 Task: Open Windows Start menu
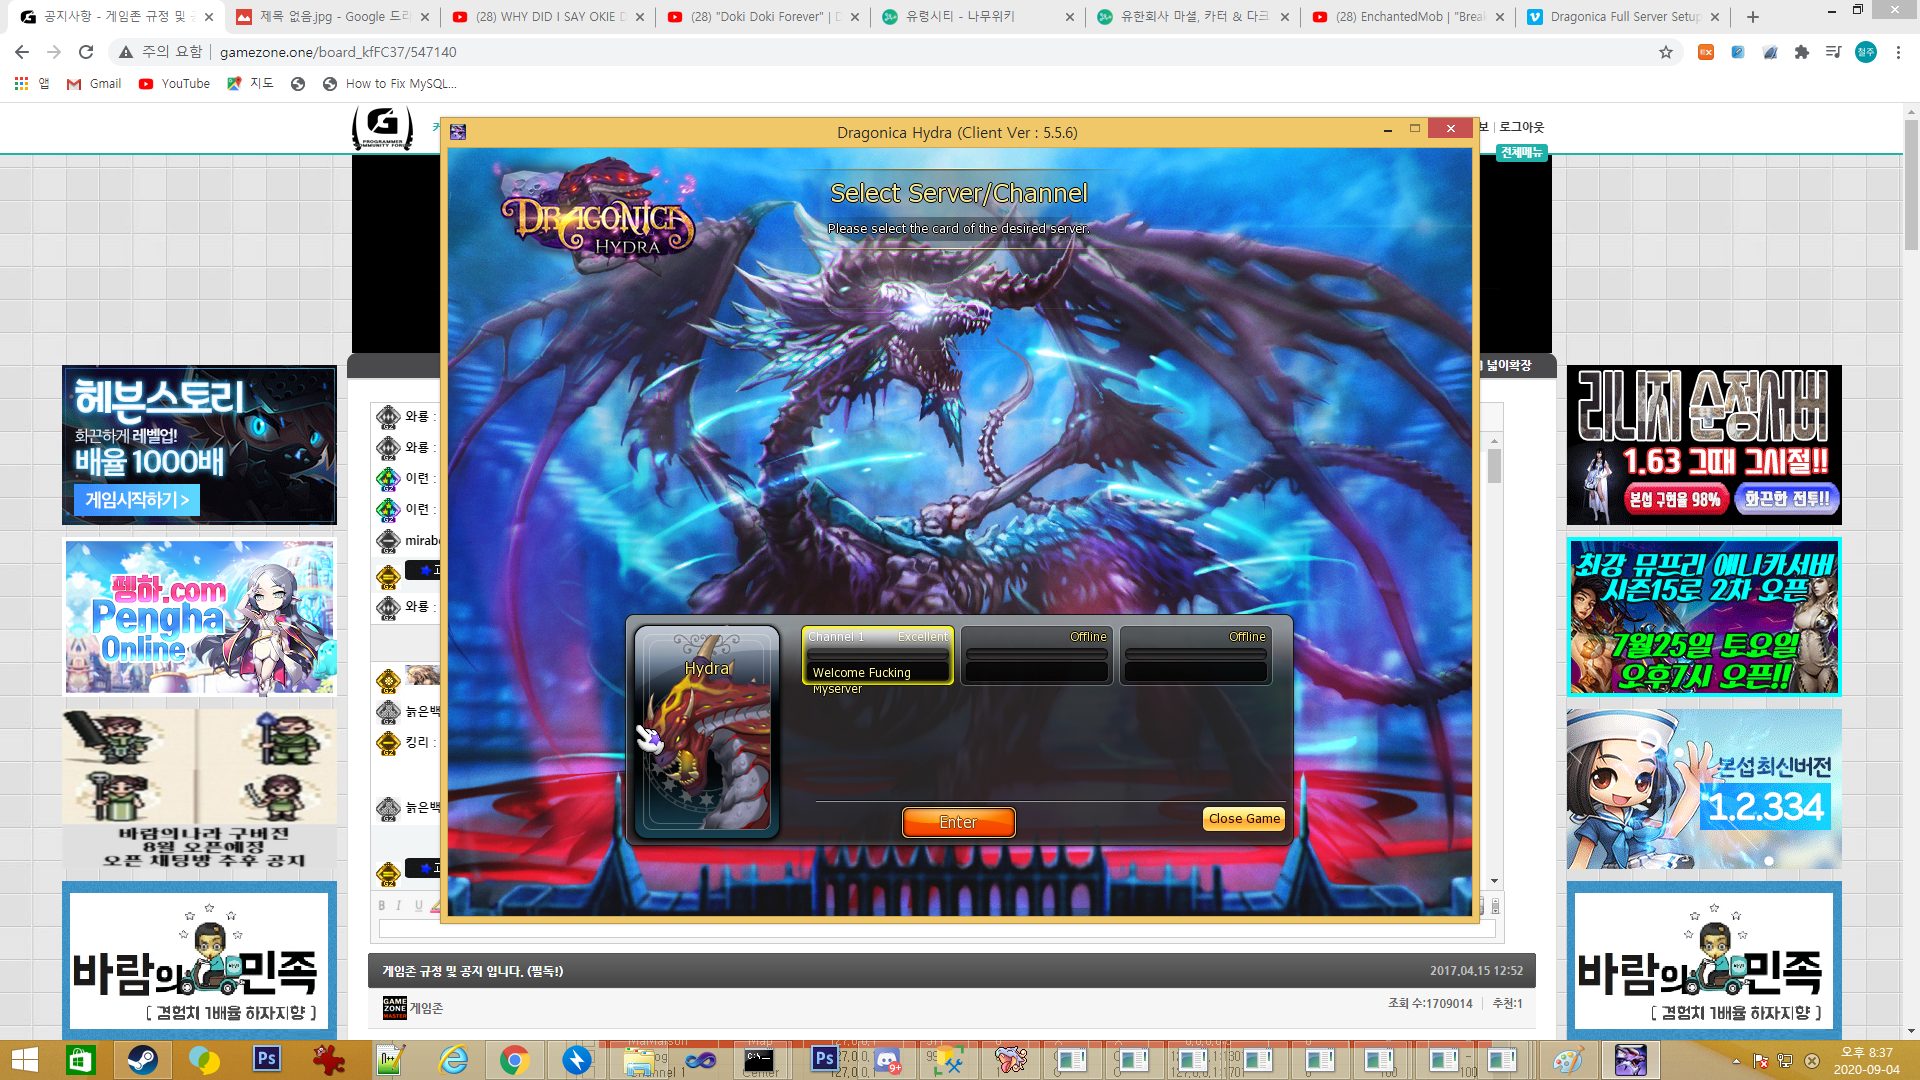(23, 1060)
